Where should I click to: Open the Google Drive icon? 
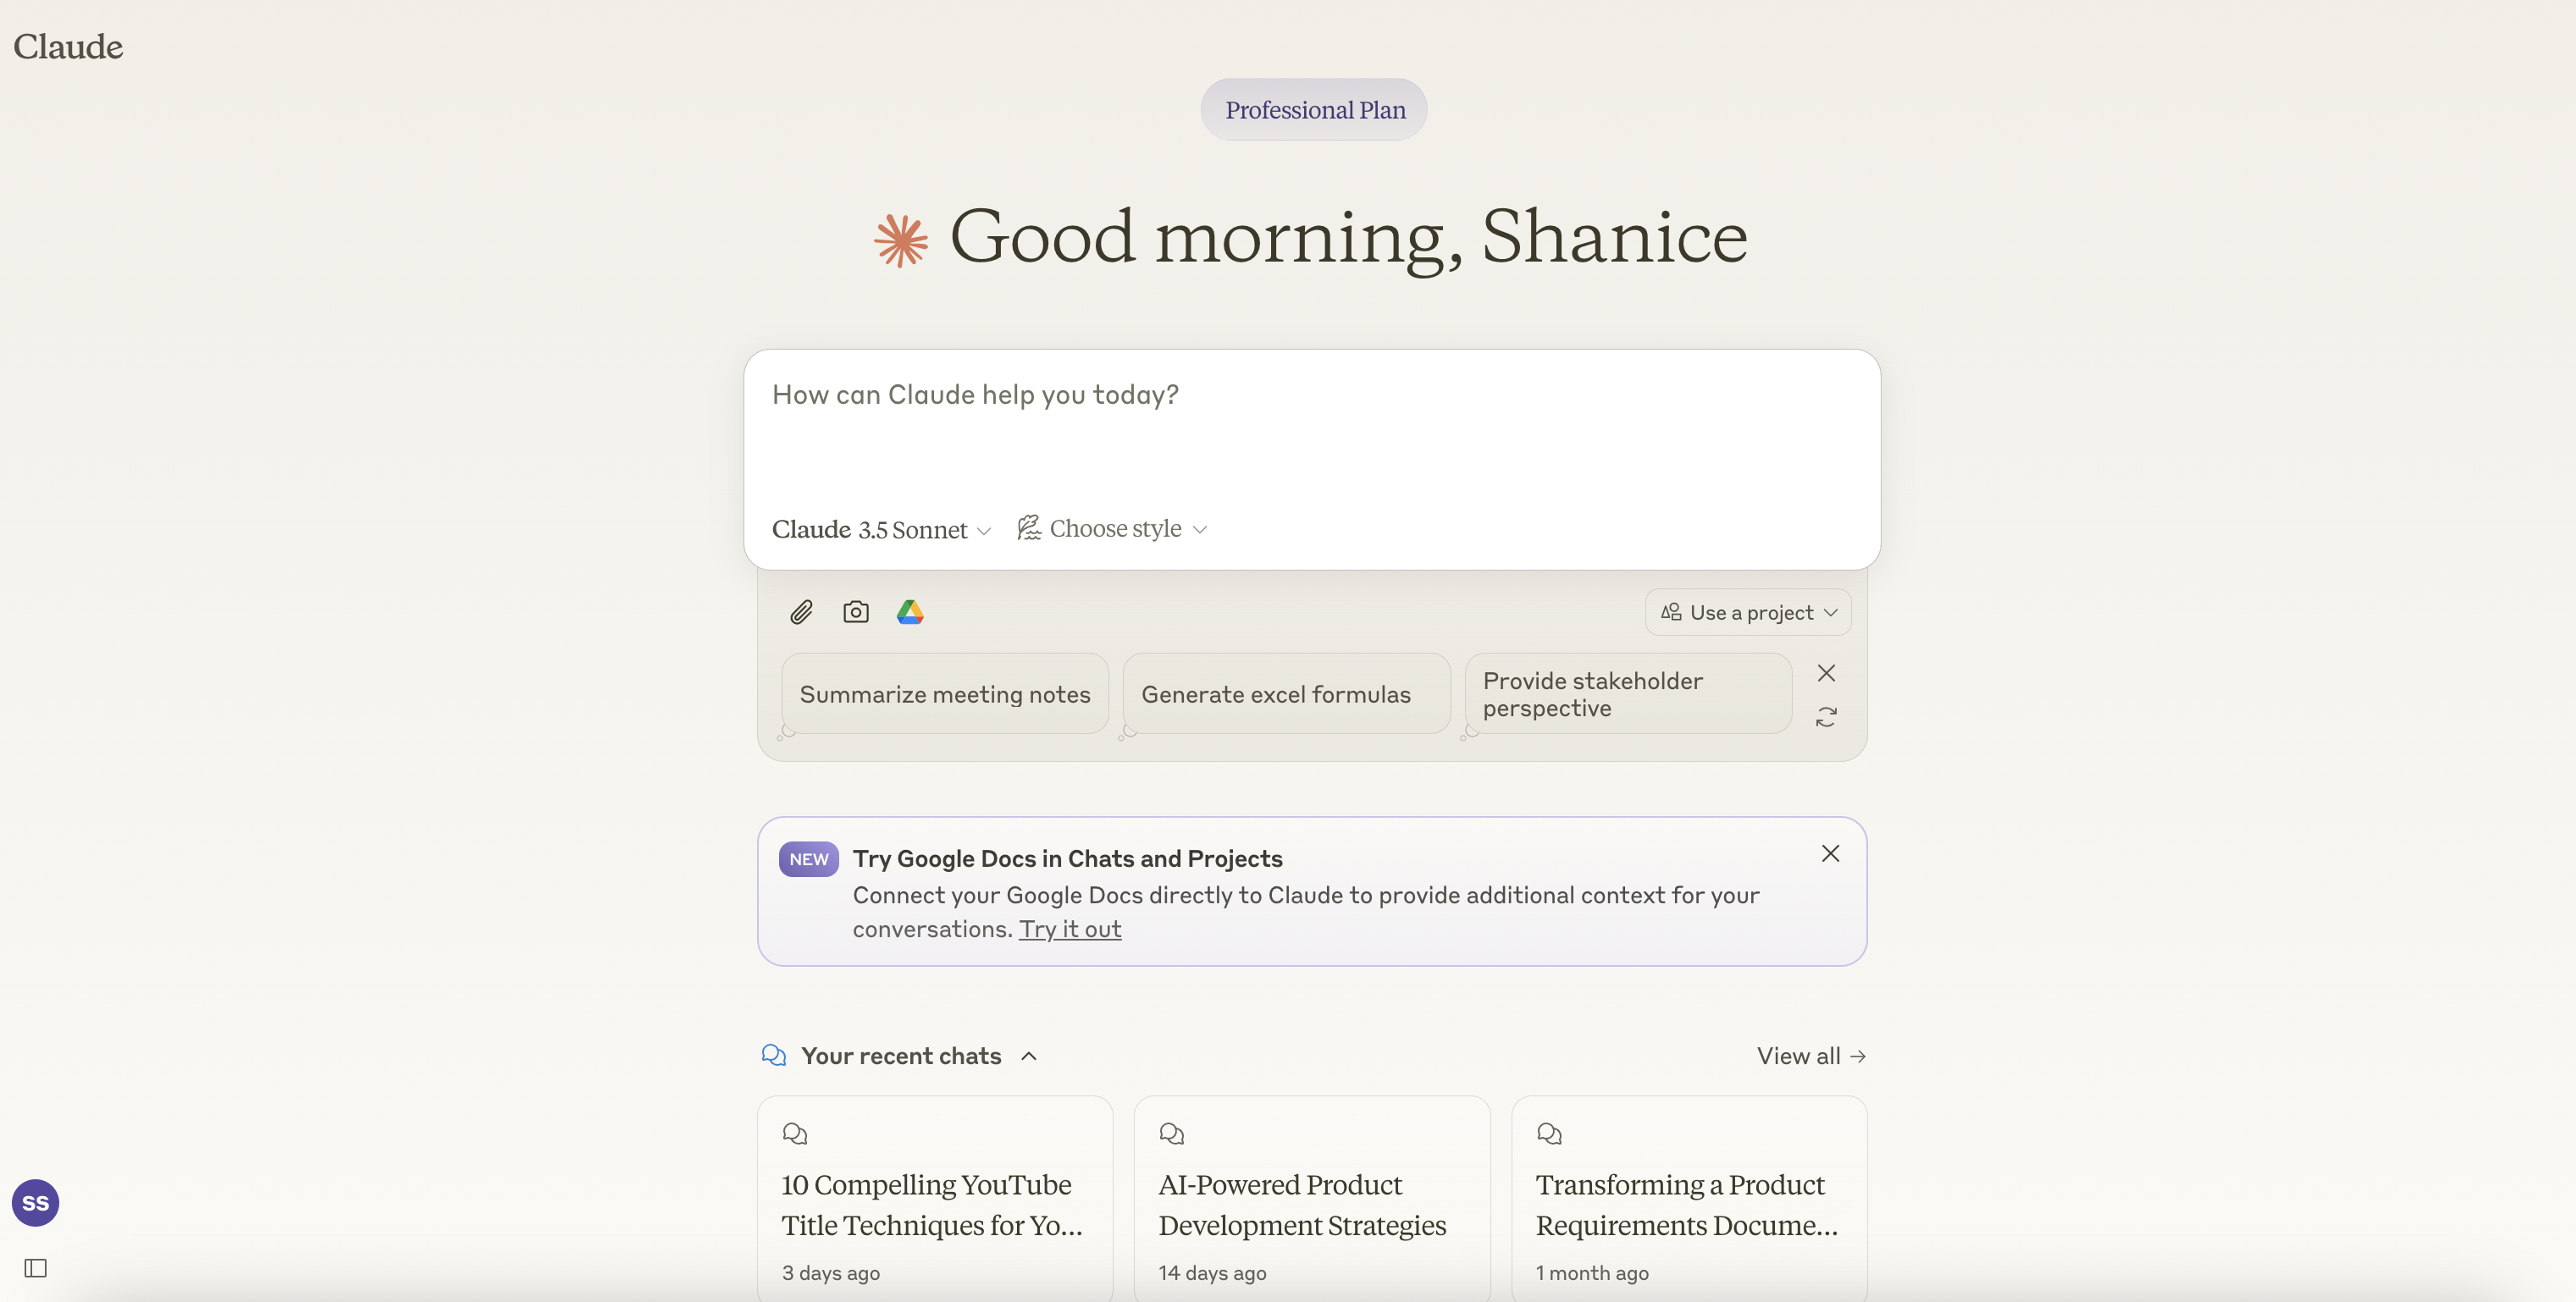tap(910, 612)
